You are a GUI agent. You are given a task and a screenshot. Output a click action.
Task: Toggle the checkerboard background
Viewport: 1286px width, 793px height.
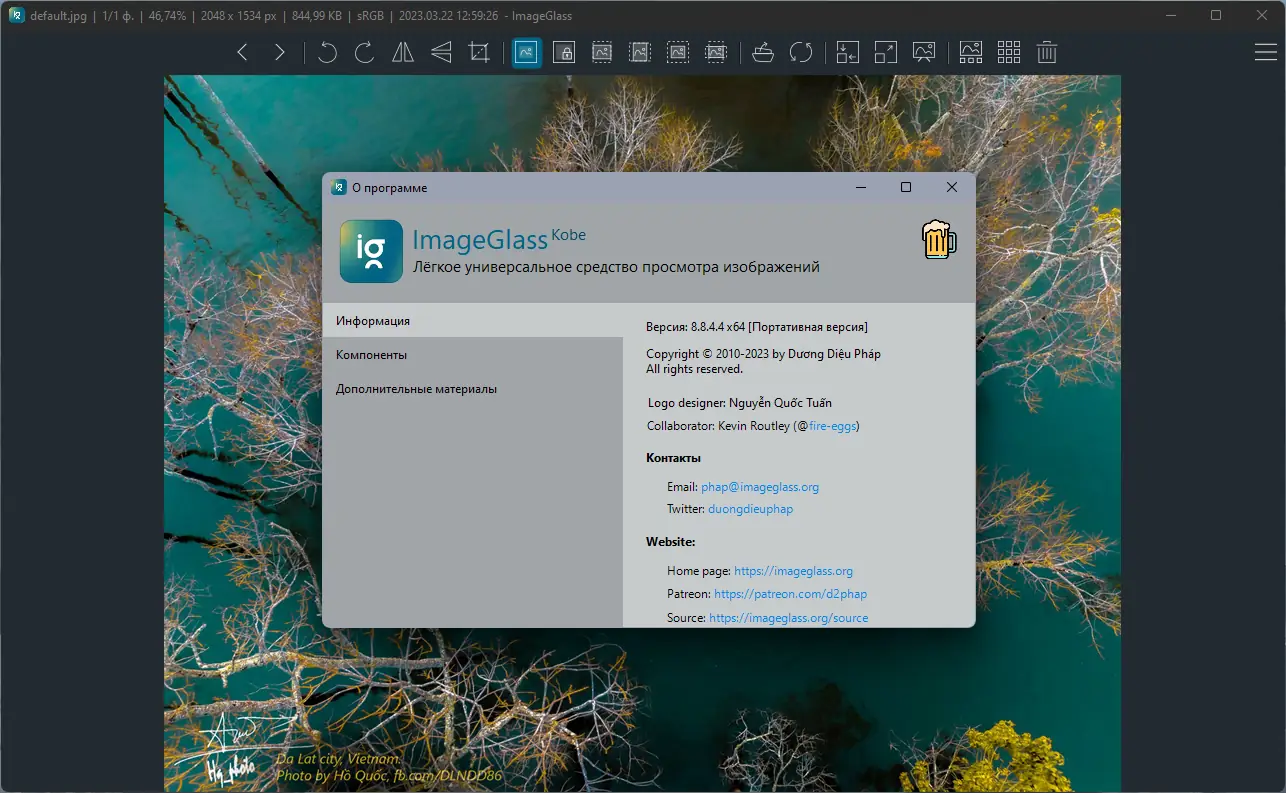point(1009,52)
